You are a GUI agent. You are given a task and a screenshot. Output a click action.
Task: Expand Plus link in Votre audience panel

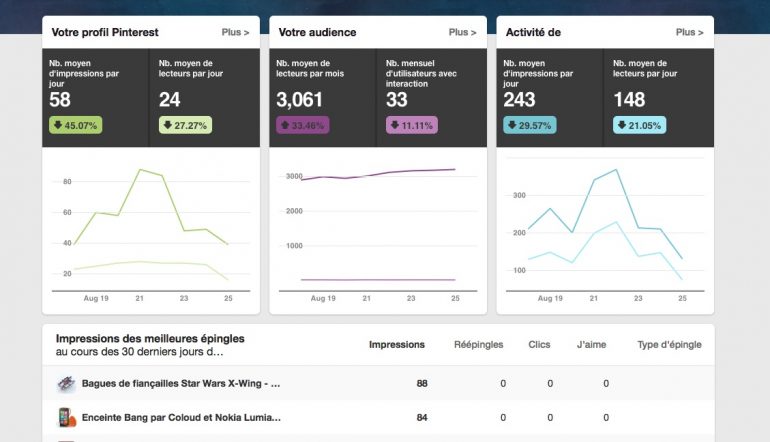coord(462,32)
